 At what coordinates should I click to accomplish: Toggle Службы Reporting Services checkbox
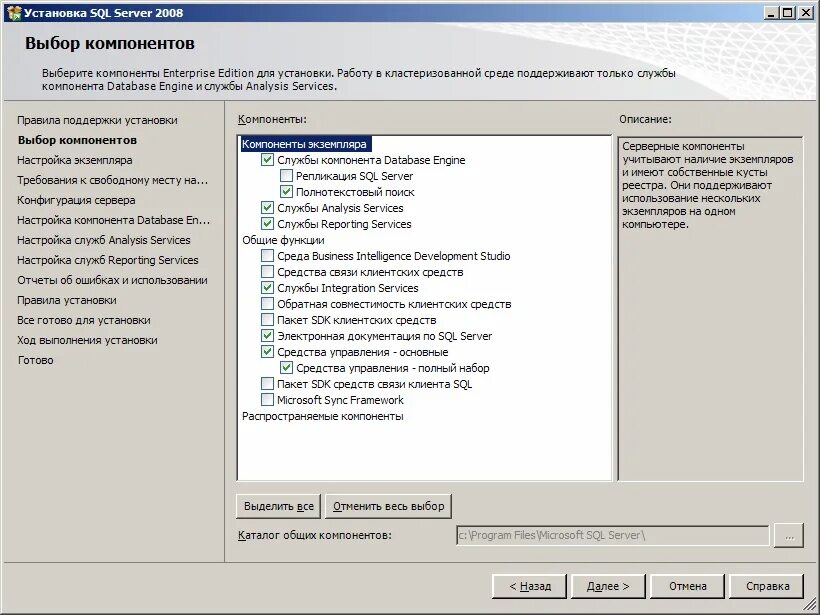[267, 224]
